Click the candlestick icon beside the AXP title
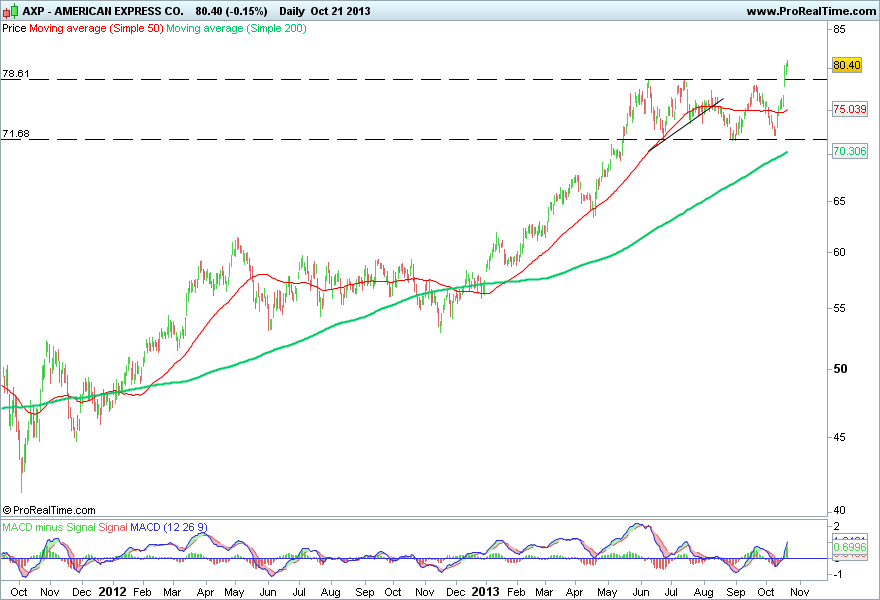The image size is (880, 600). click(10, 11)
